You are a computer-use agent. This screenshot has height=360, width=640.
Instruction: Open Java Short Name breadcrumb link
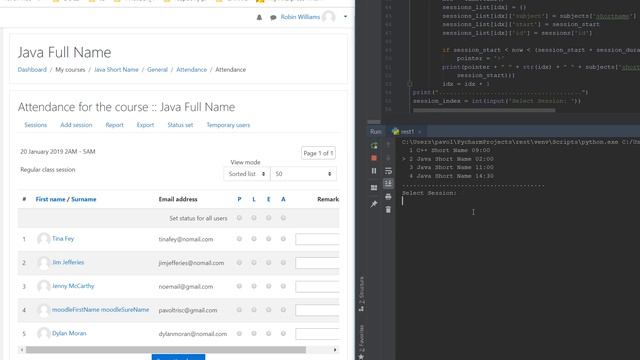(116, 70)
